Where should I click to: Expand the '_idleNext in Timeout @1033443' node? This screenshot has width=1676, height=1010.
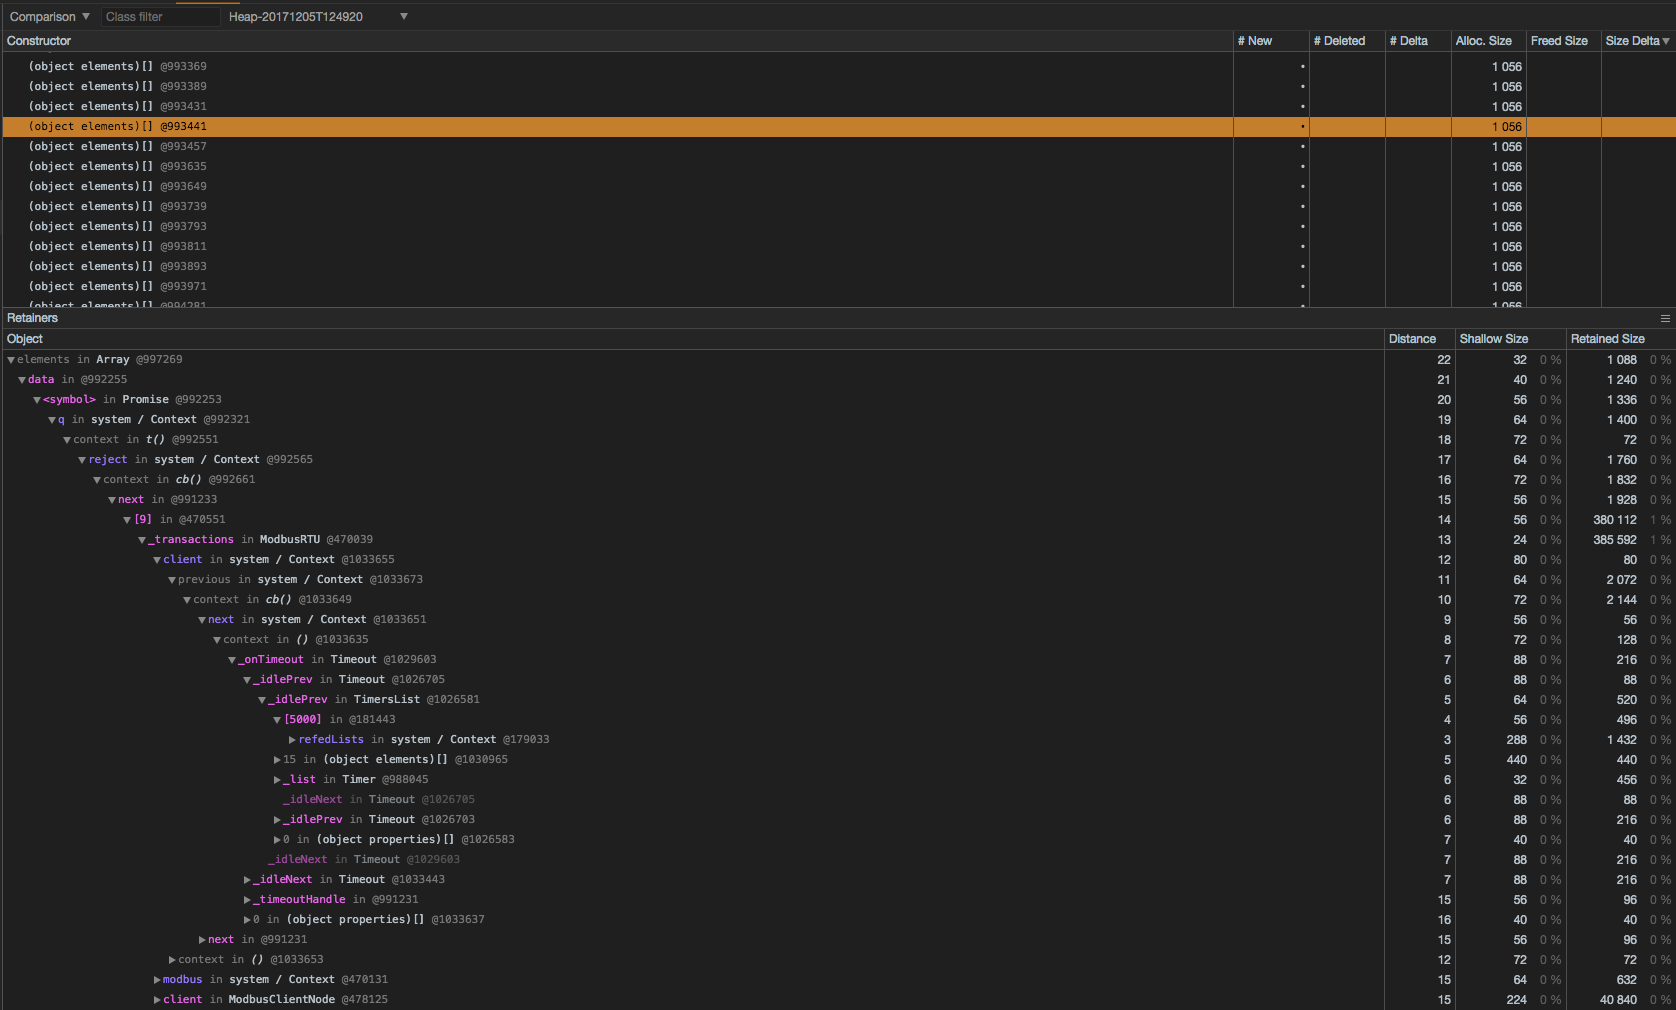tap(246, 879)
